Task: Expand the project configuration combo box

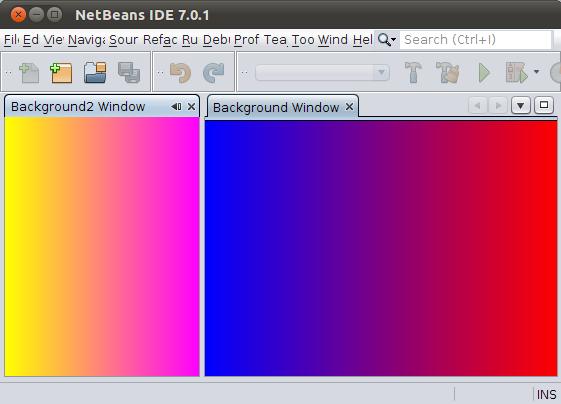Action: pyautogui.click(x=322, y=73)
